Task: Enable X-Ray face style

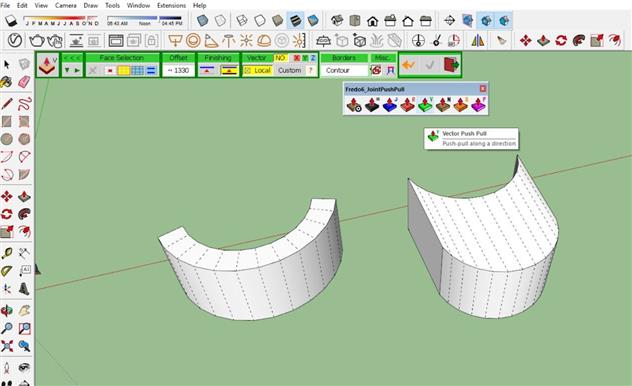Action: 202,20
